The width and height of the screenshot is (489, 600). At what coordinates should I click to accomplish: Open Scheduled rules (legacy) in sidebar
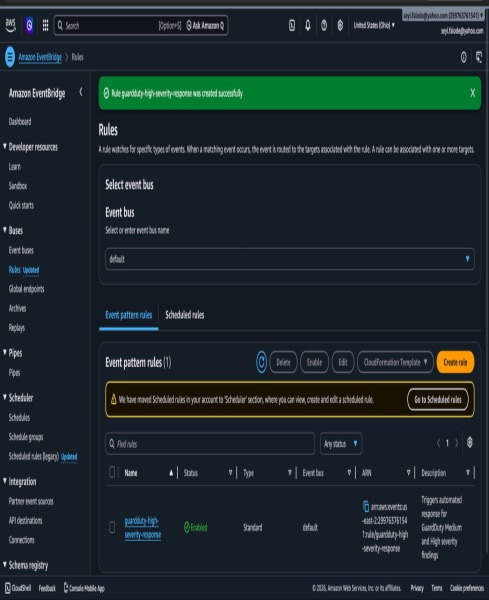34,456
